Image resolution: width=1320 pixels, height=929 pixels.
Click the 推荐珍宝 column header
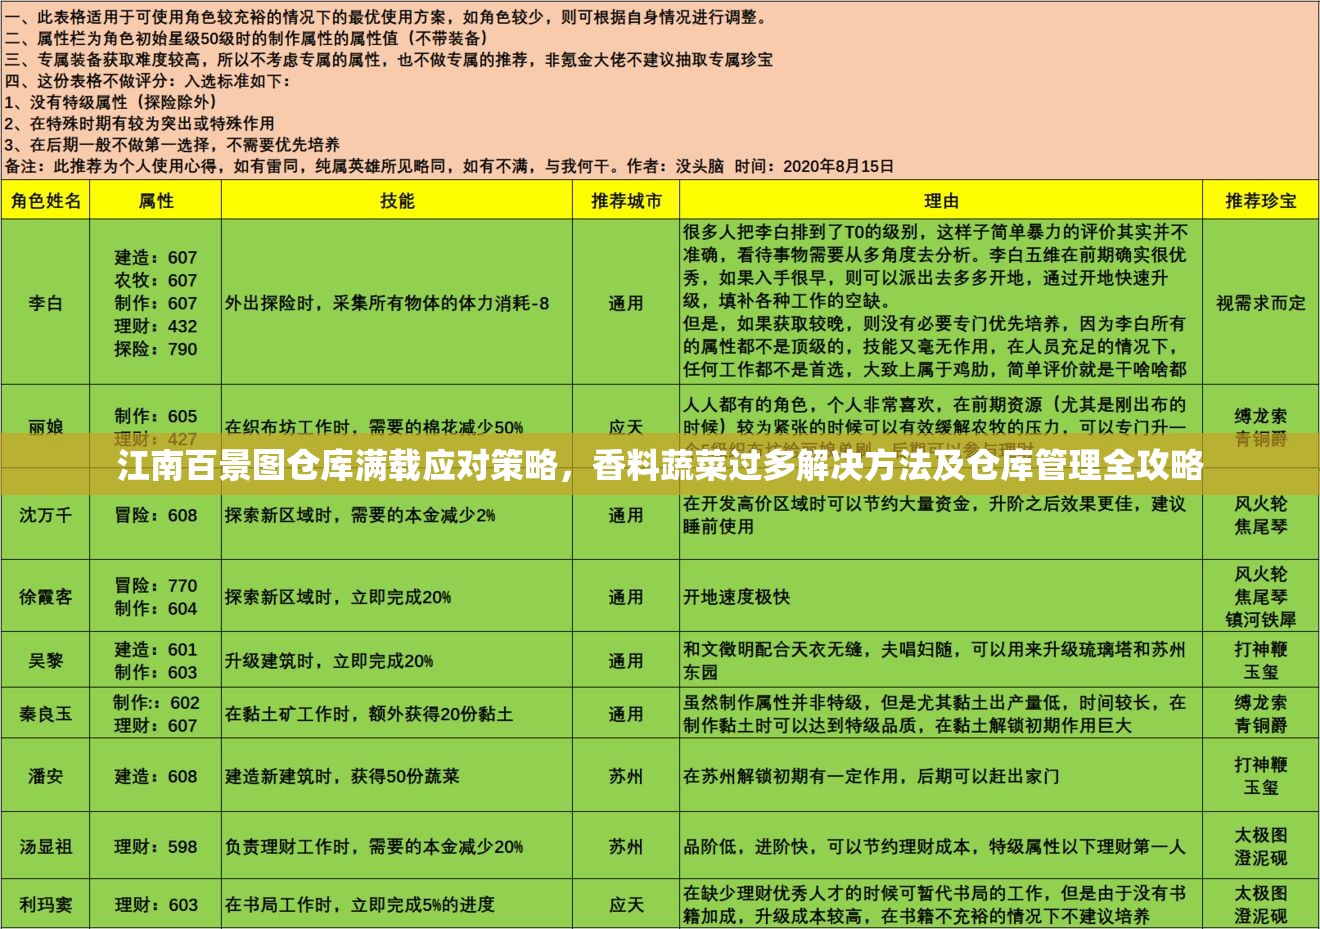tap(1261, 201)
